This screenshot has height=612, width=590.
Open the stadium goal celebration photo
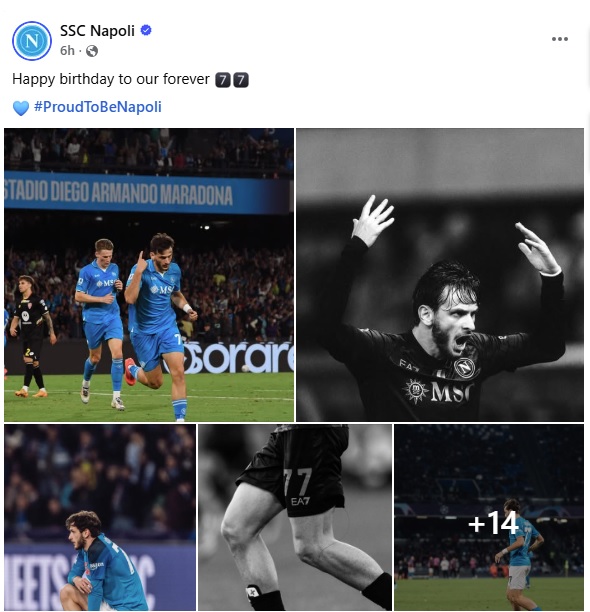(149, 275)
